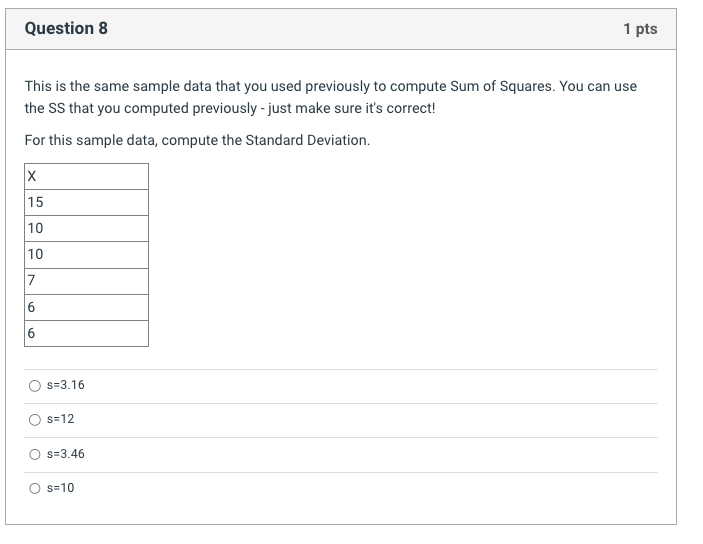
Task: Click the Question 8 heading
Action: [x=66, y=29]
